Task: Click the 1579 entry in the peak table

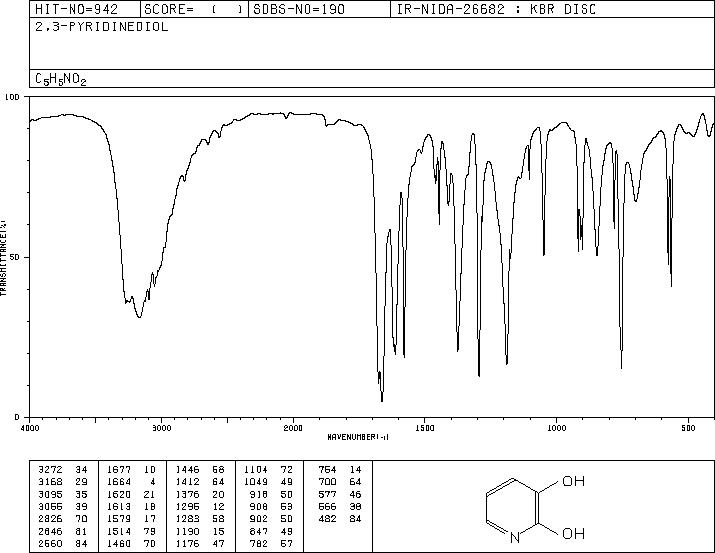Action: coord(119,519)
